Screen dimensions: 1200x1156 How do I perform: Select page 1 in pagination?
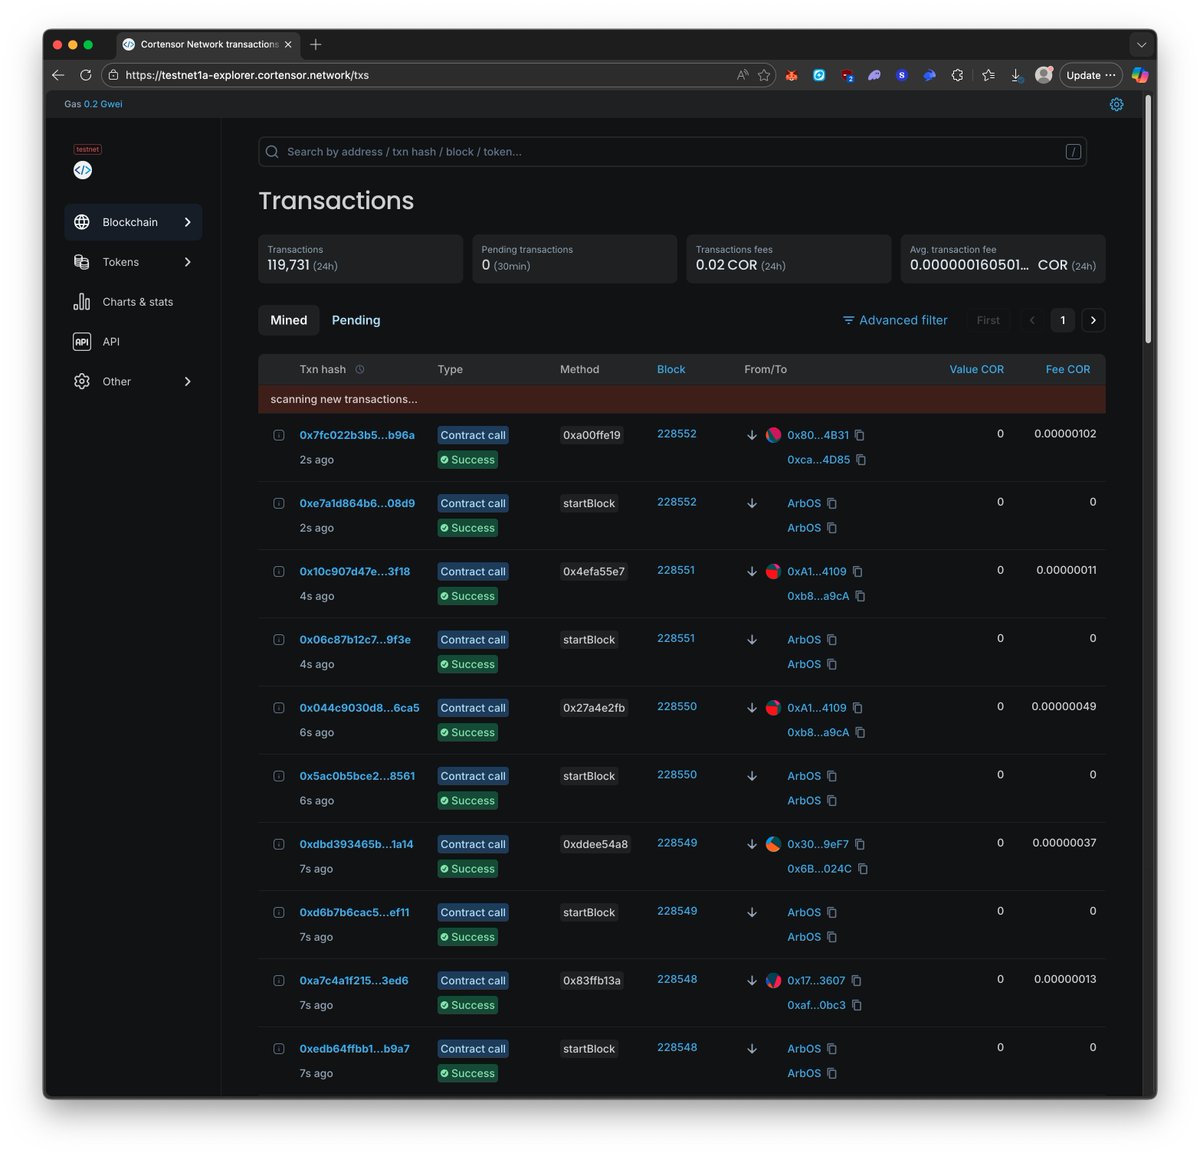point(1063,320)
